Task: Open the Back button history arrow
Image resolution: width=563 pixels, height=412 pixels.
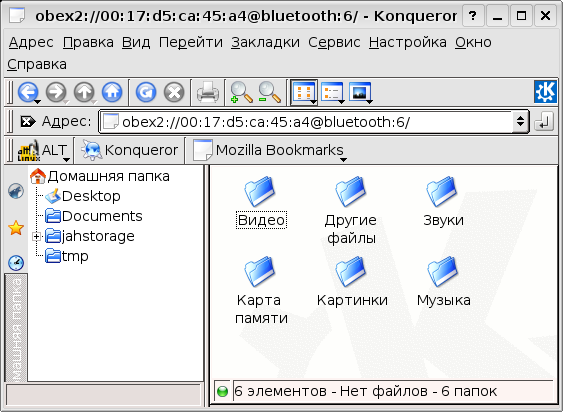Action: pyautogui.click(x=37, y=102)
